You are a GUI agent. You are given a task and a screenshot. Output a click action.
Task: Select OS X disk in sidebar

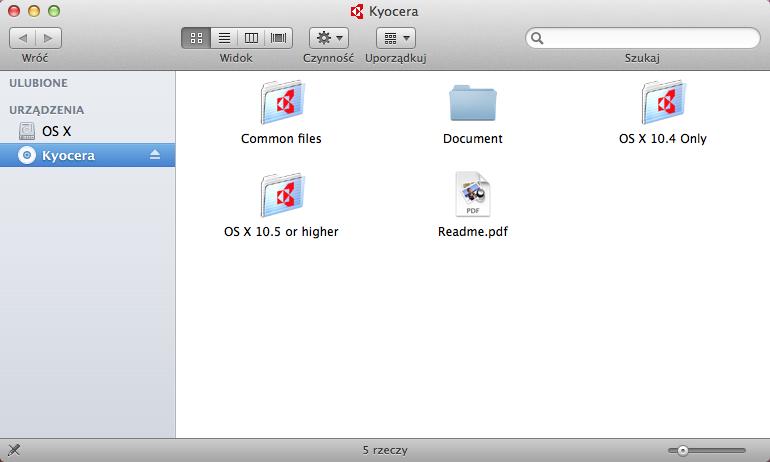coord(87,131)
